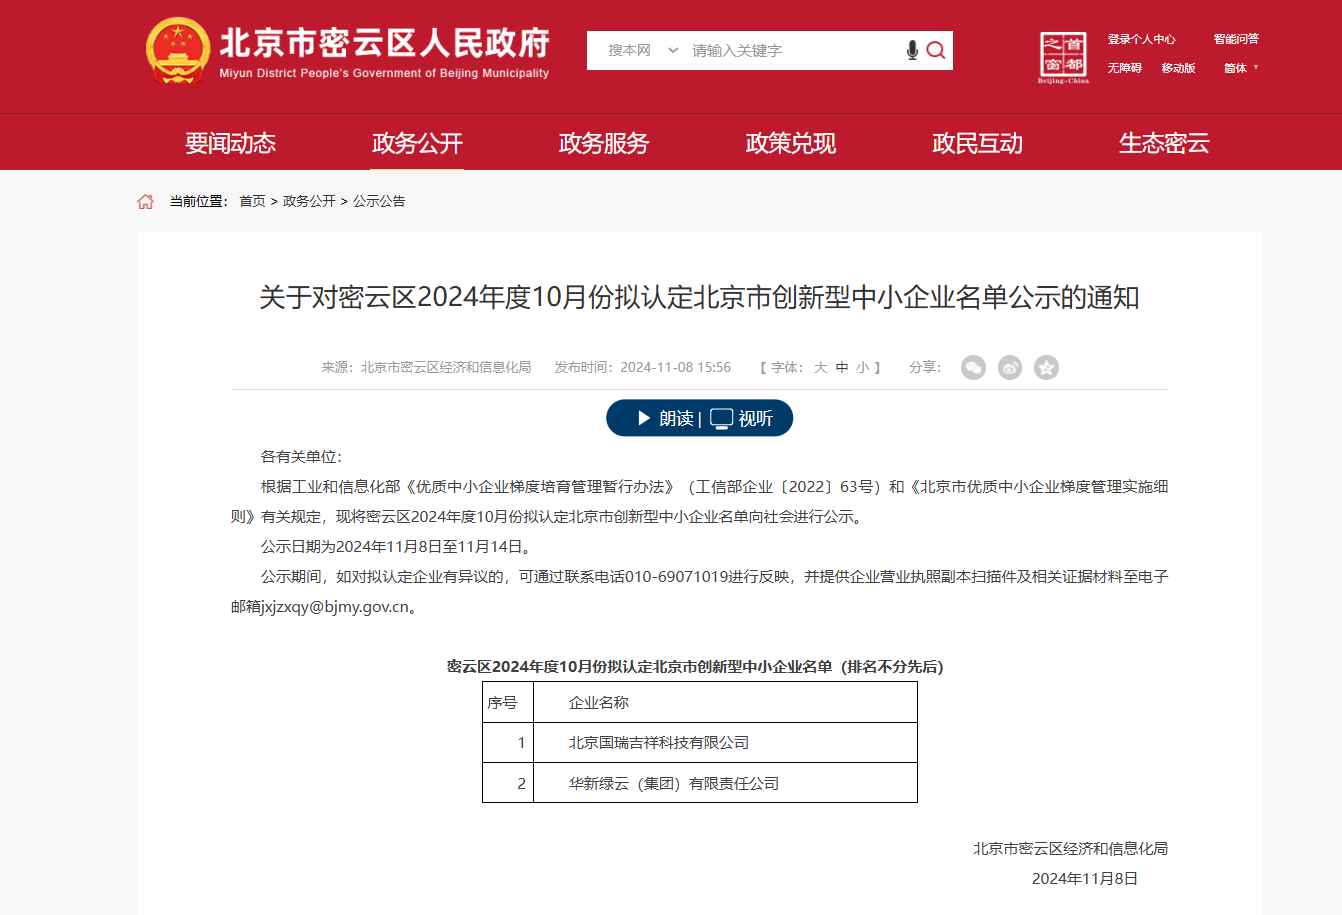Play article audio with 朗读 button
The height and width of the screenshot is (915, 1342).
(x=665, y=418)
